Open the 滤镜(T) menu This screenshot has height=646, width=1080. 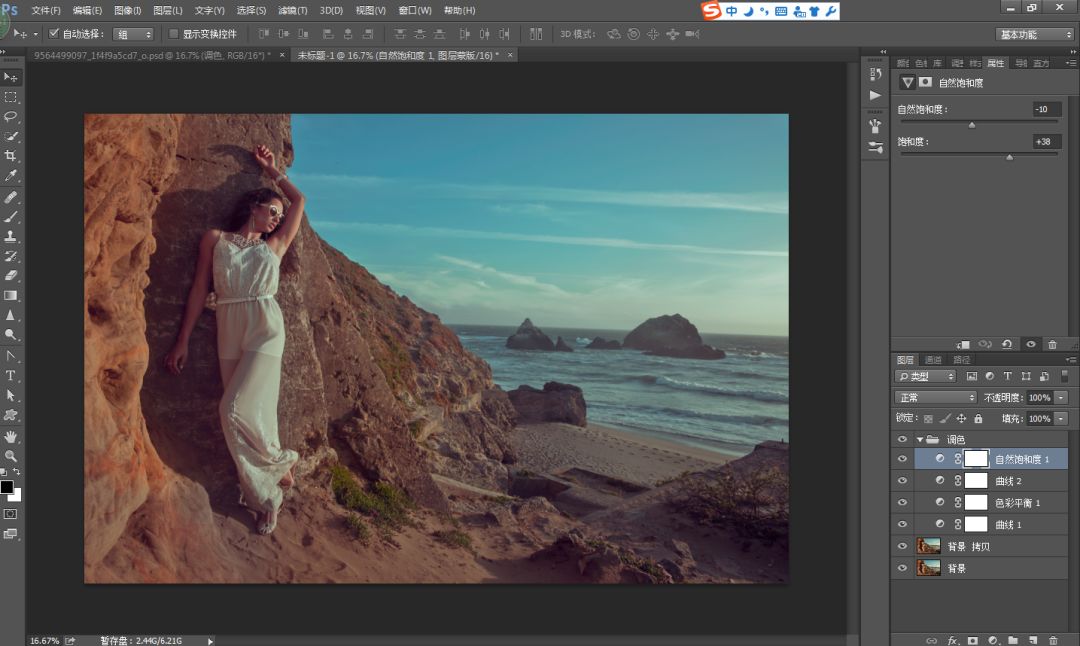click(293, 10)
